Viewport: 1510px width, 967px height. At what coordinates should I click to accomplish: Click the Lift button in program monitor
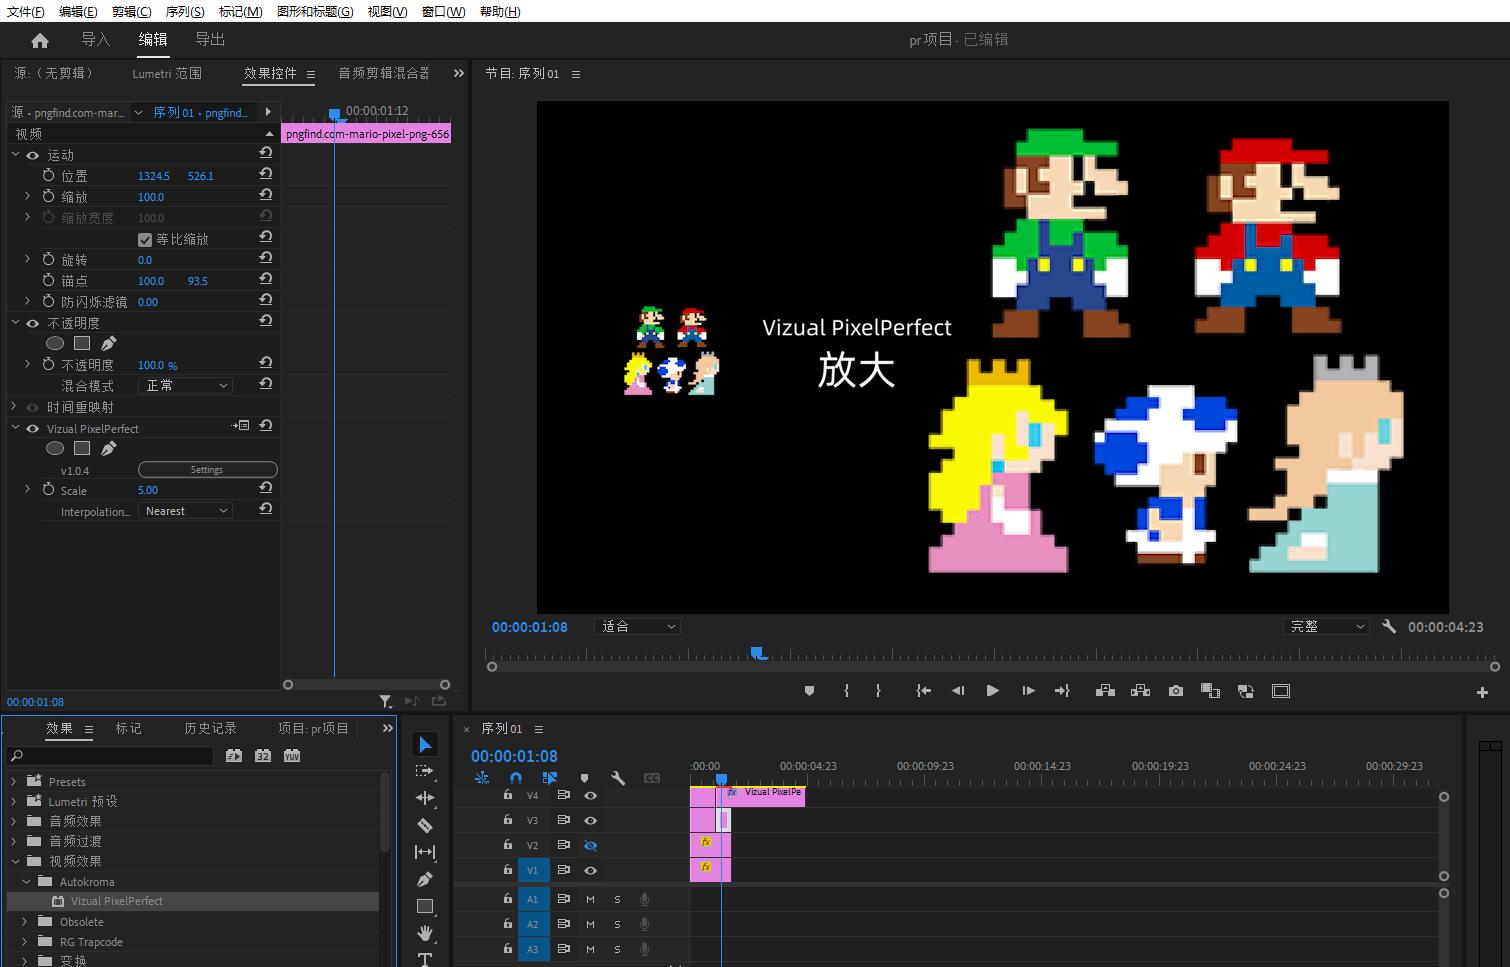1105,691
